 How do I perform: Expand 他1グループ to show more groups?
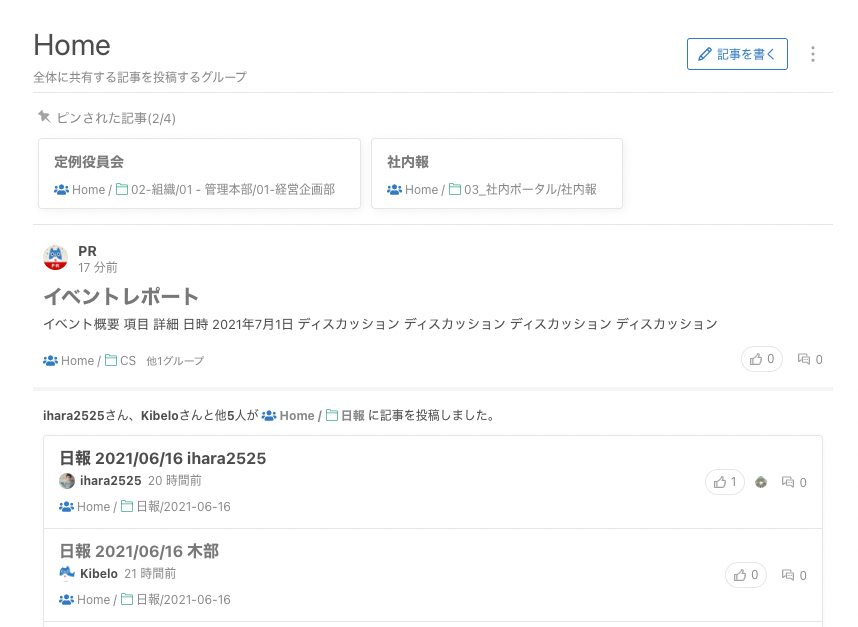tap(175, 361)
